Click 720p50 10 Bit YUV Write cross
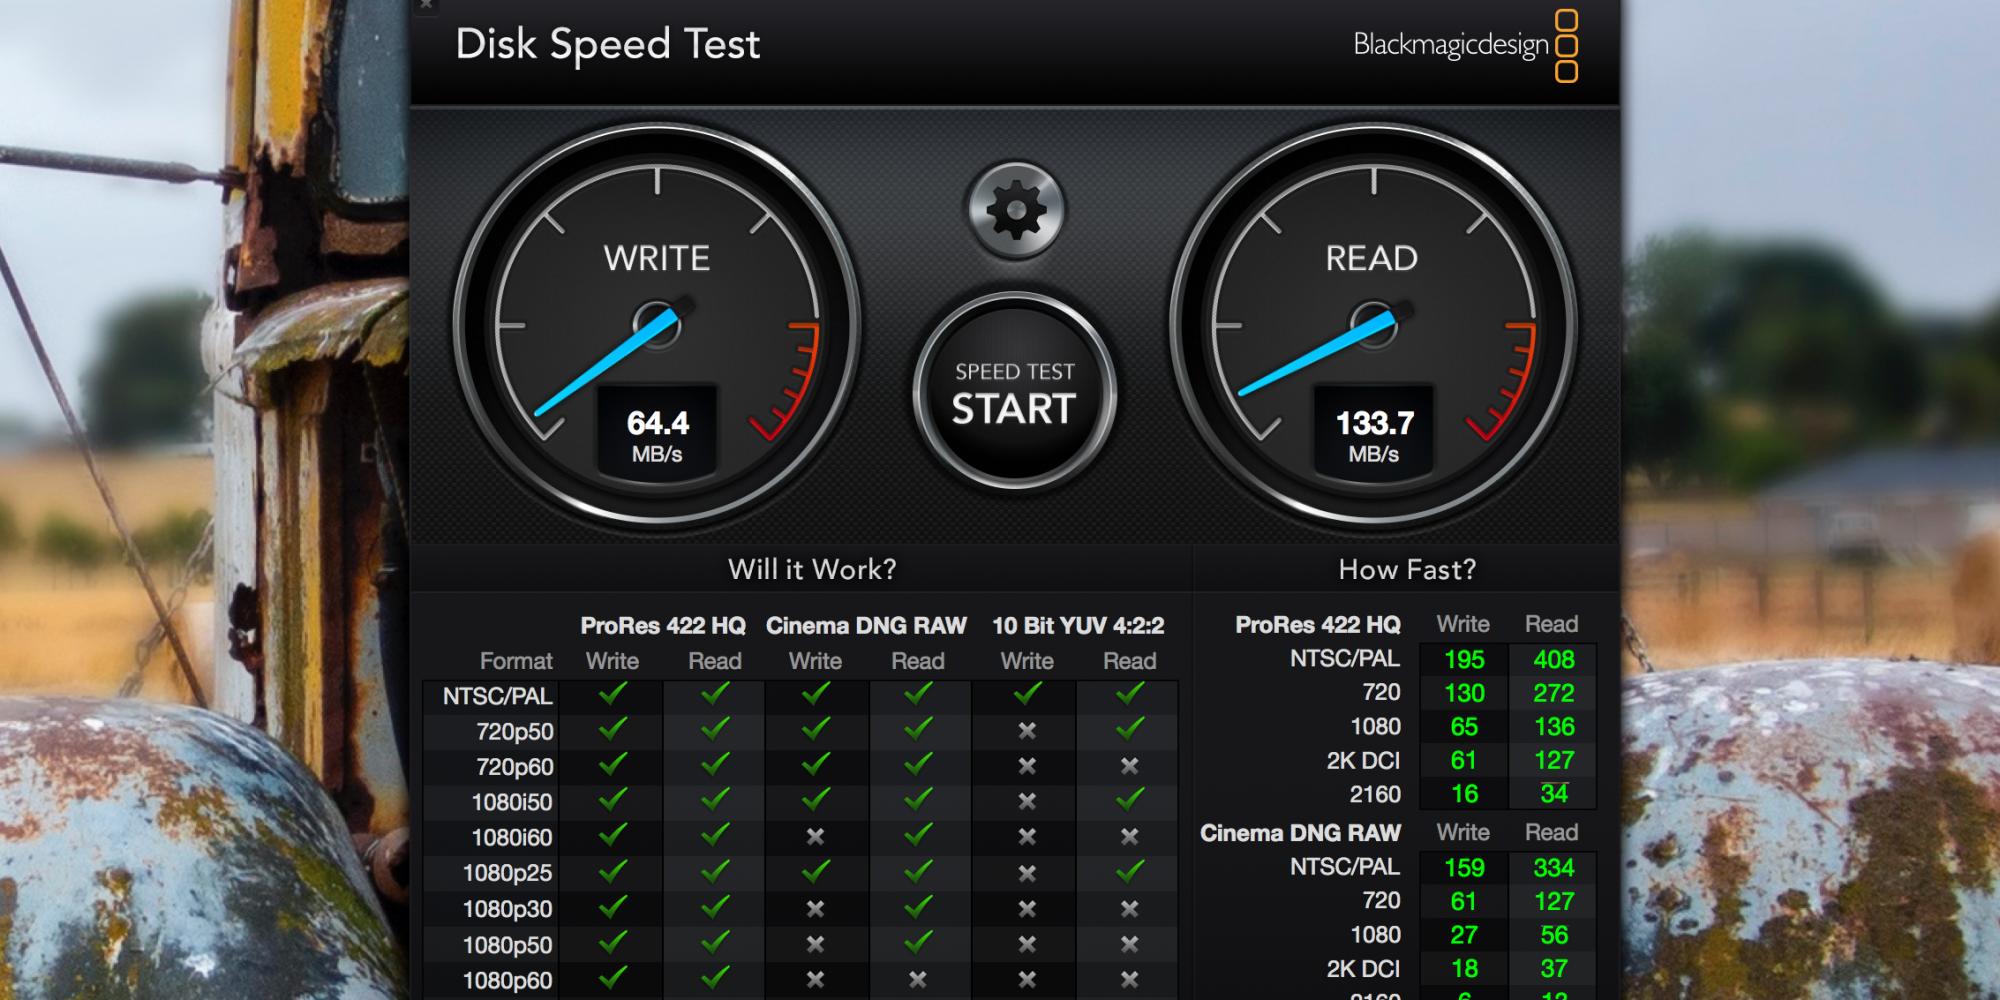2000x1000 pixels. tap(1027, 731)
